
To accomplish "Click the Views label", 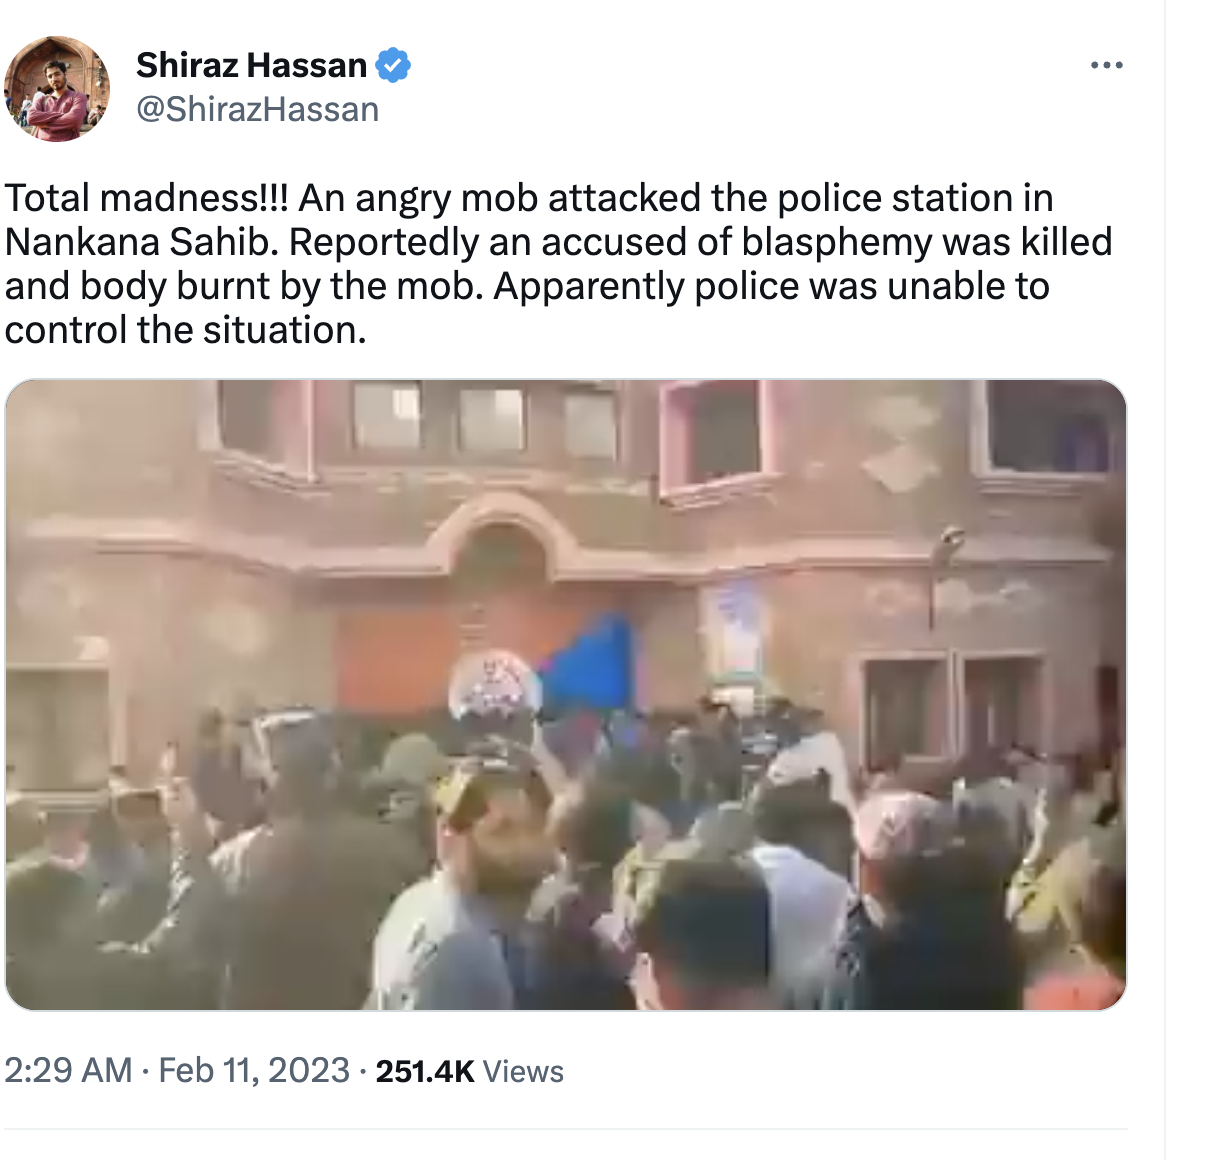I will (x=523, y=1072).
